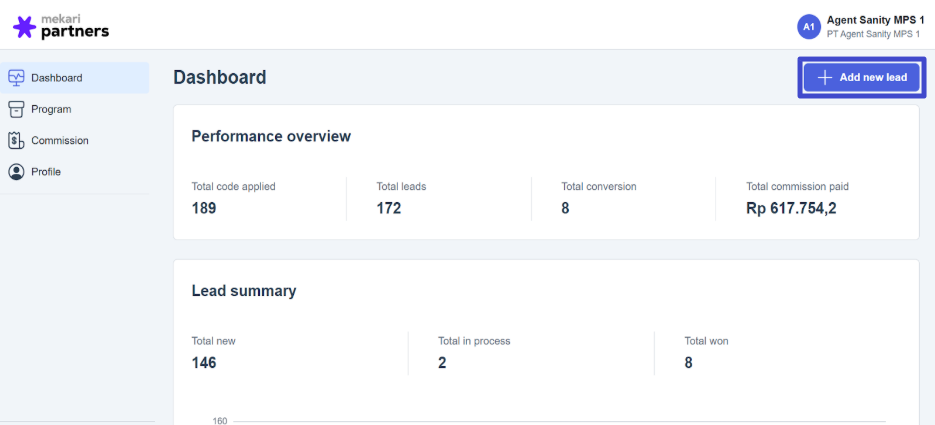The width and height of the screenshot is (935, 425).
Task: Click the Program box icon in sidebar
Action: [x=16, y=109]
